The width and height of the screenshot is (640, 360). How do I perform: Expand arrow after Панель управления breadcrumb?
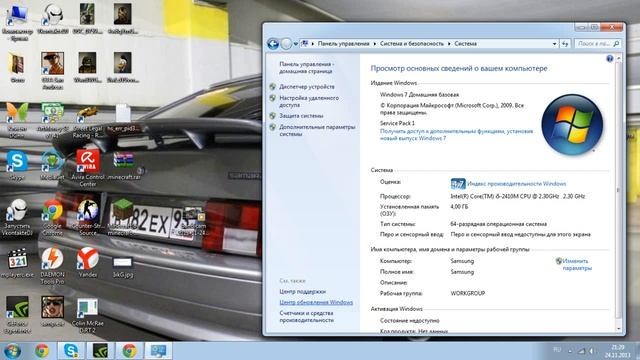pos(375,44)
